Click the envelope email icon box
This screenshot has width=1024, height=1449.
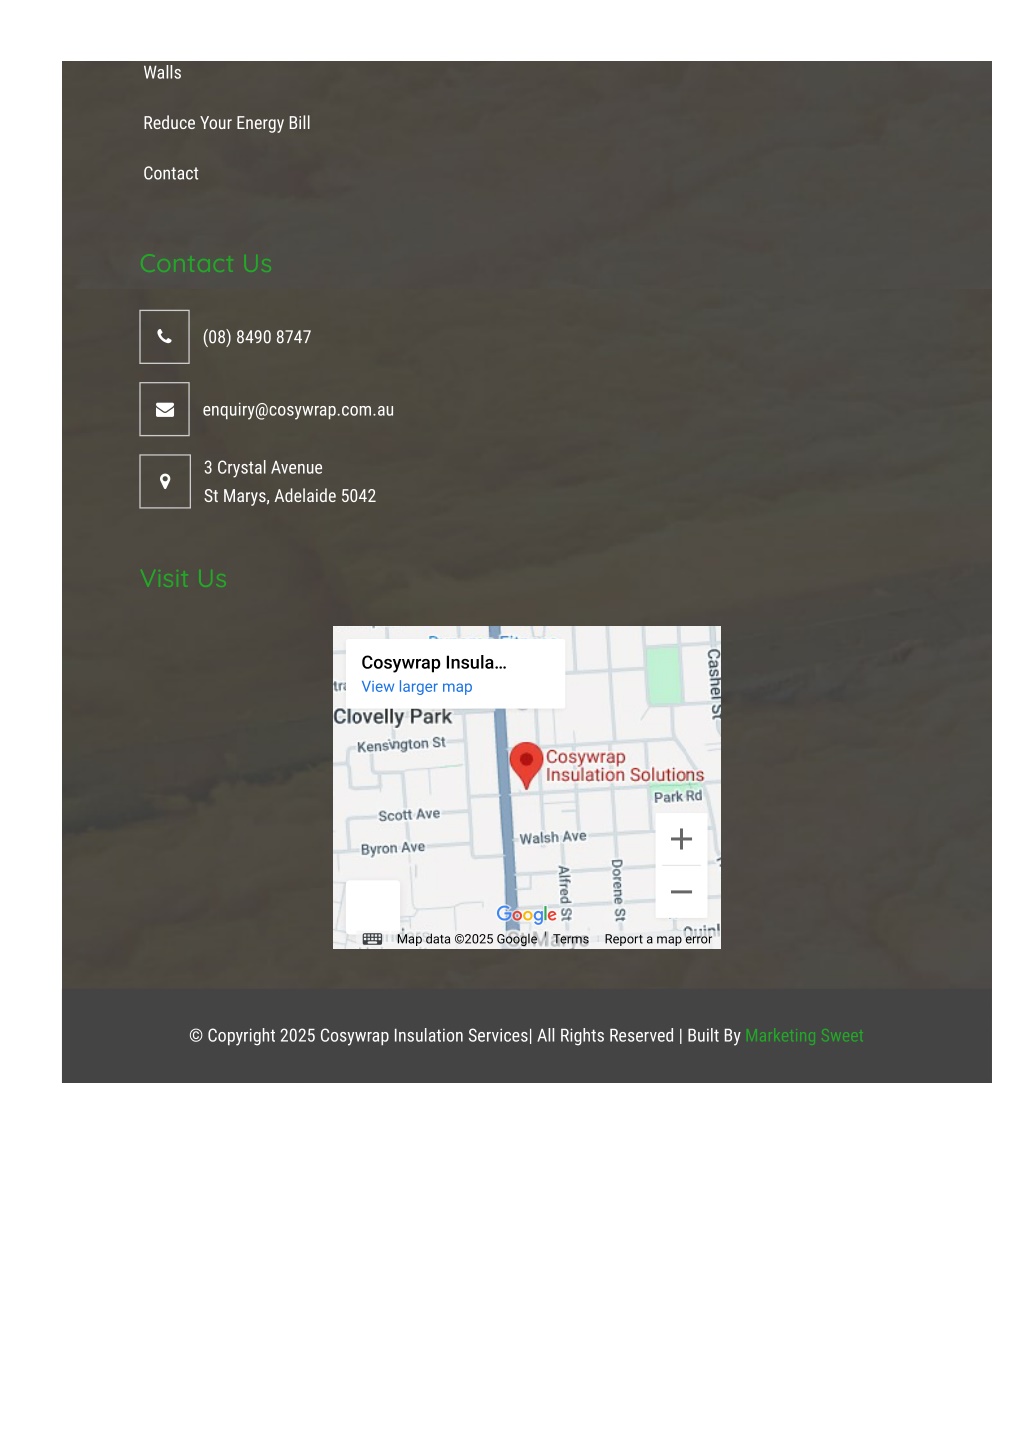coord(164,409)
